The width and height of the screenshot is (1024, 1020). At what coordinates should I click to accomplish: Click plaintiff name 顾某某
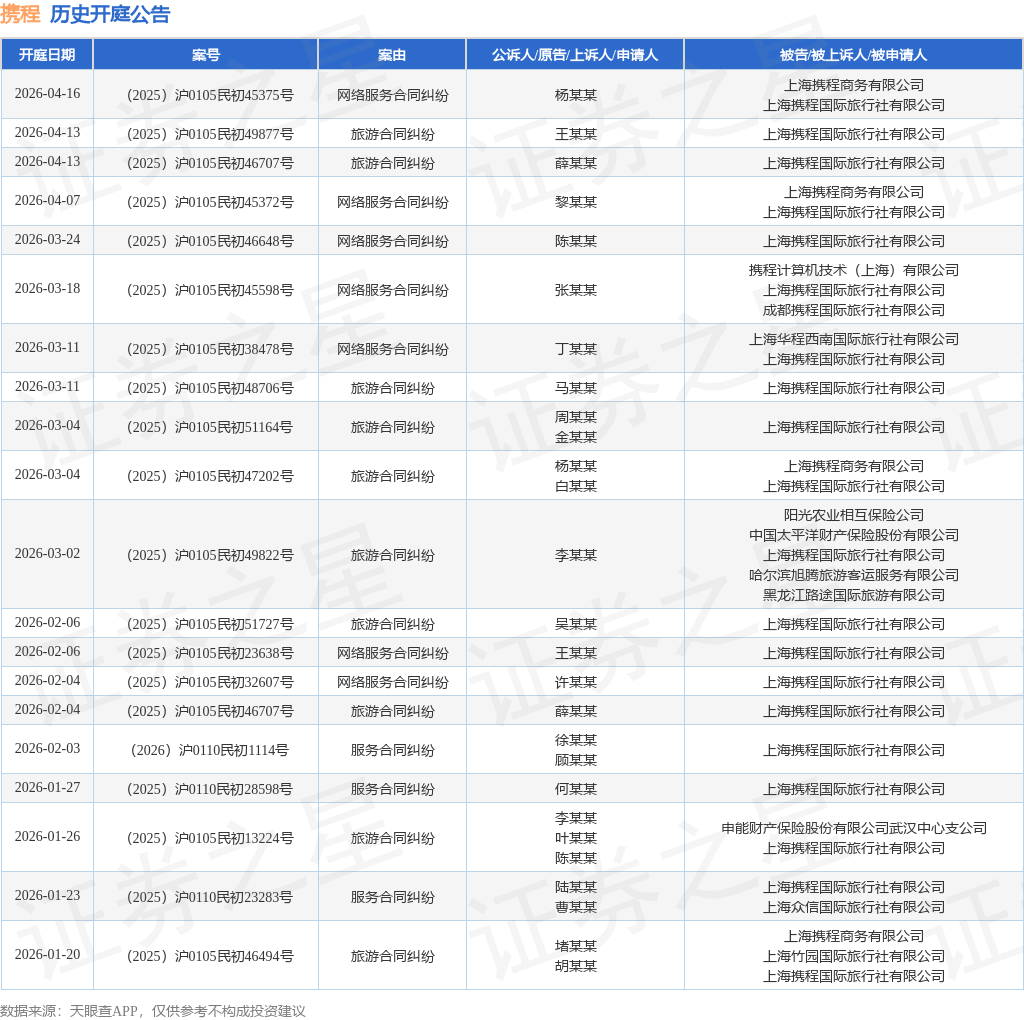[x=575, y=761]
